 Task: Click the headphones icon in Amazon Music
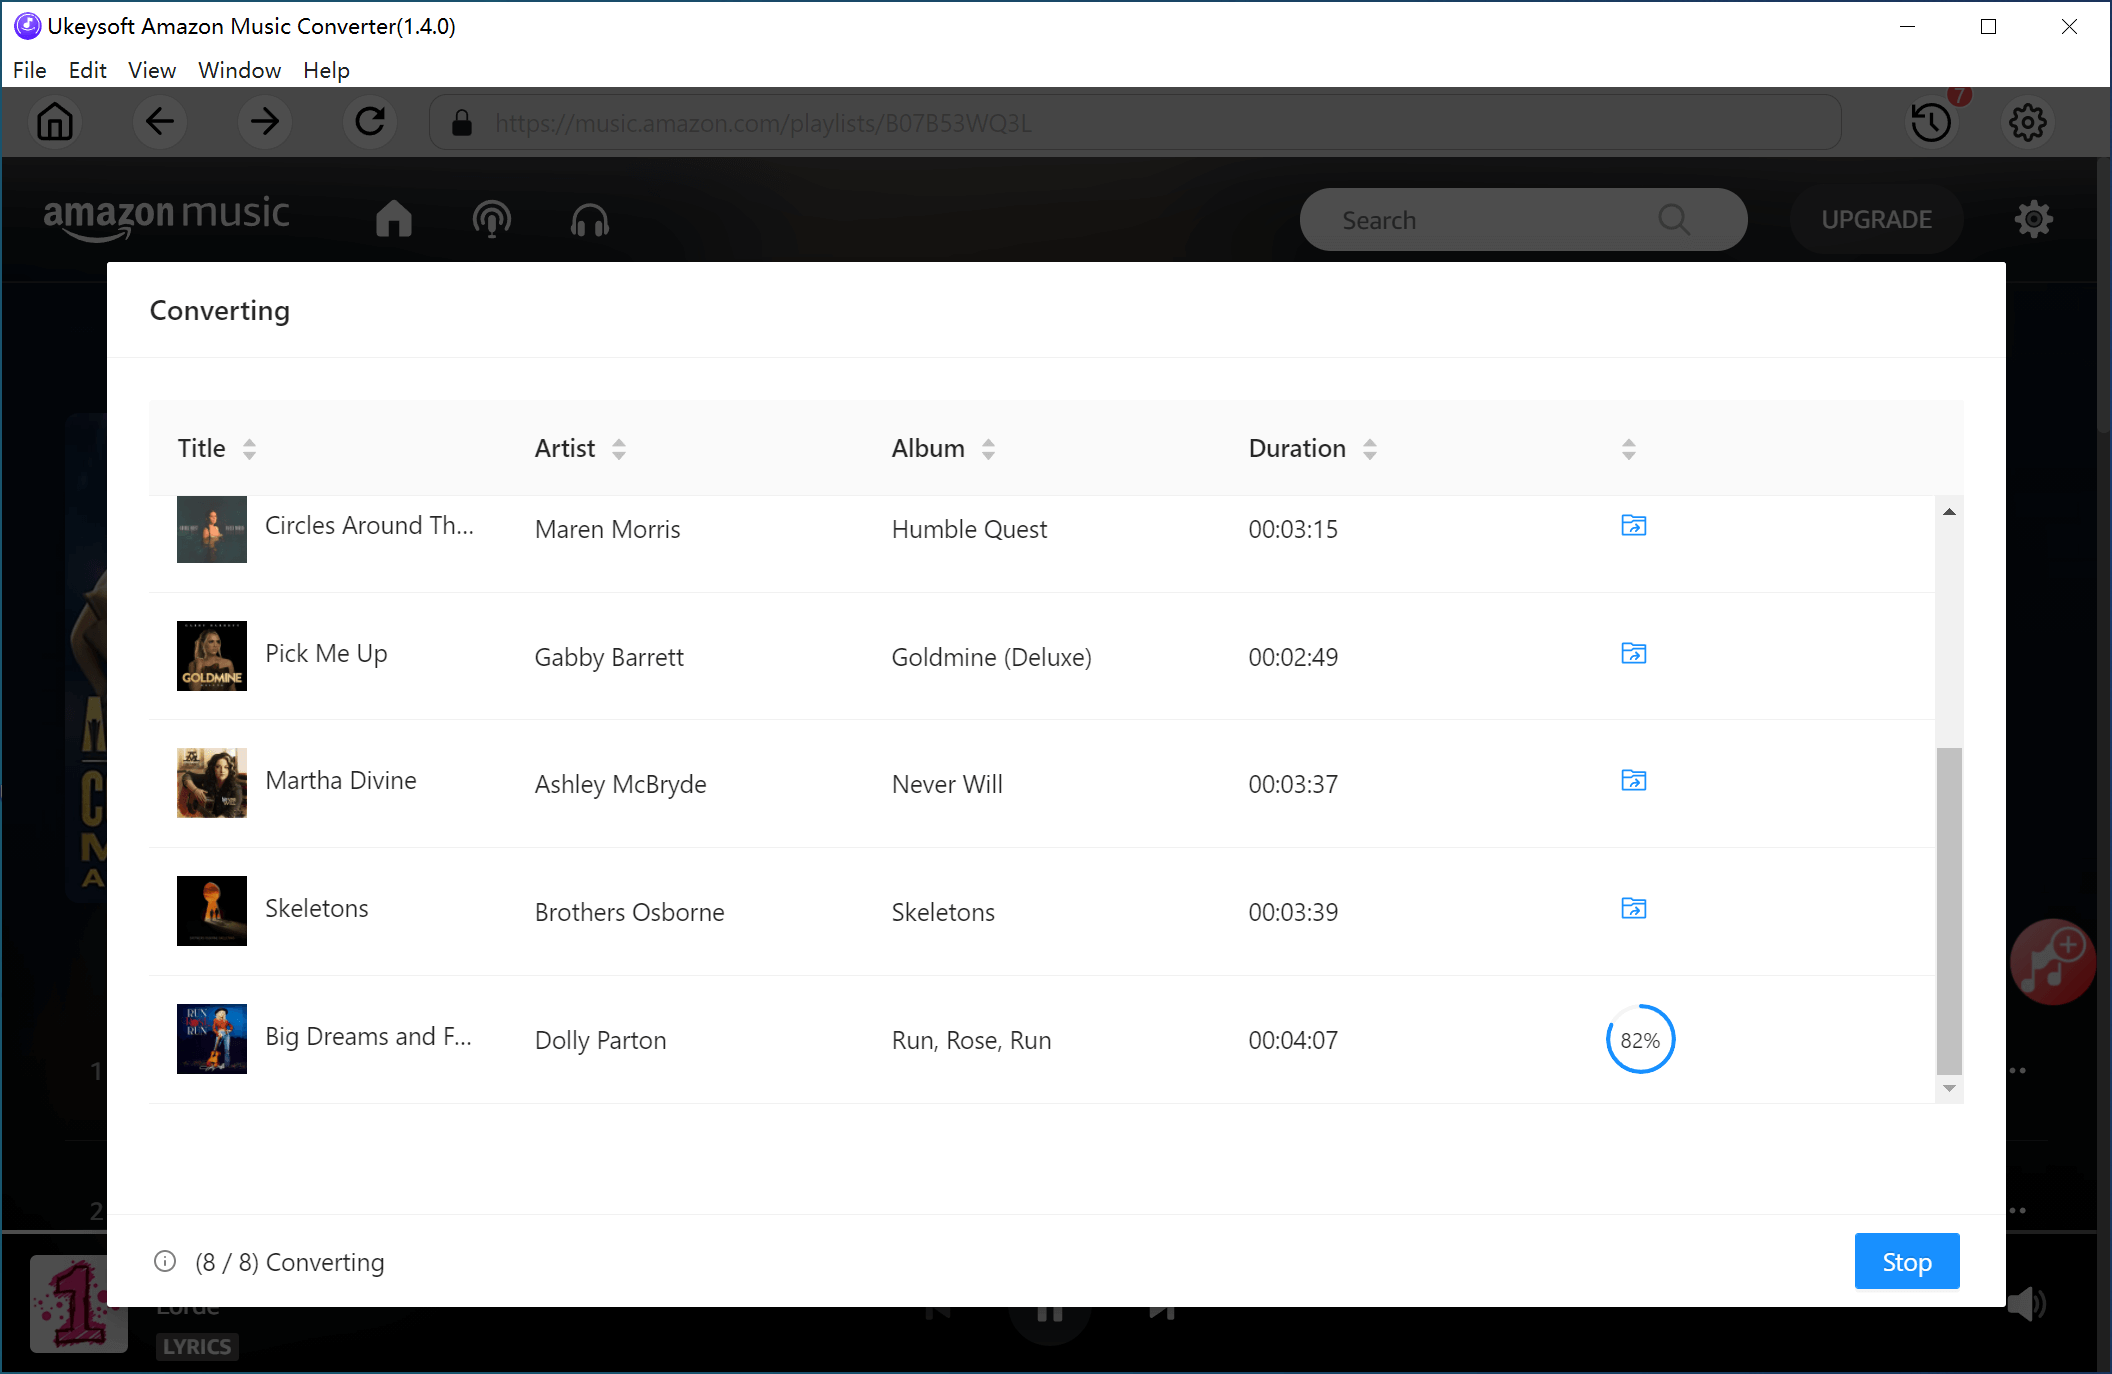588,218
